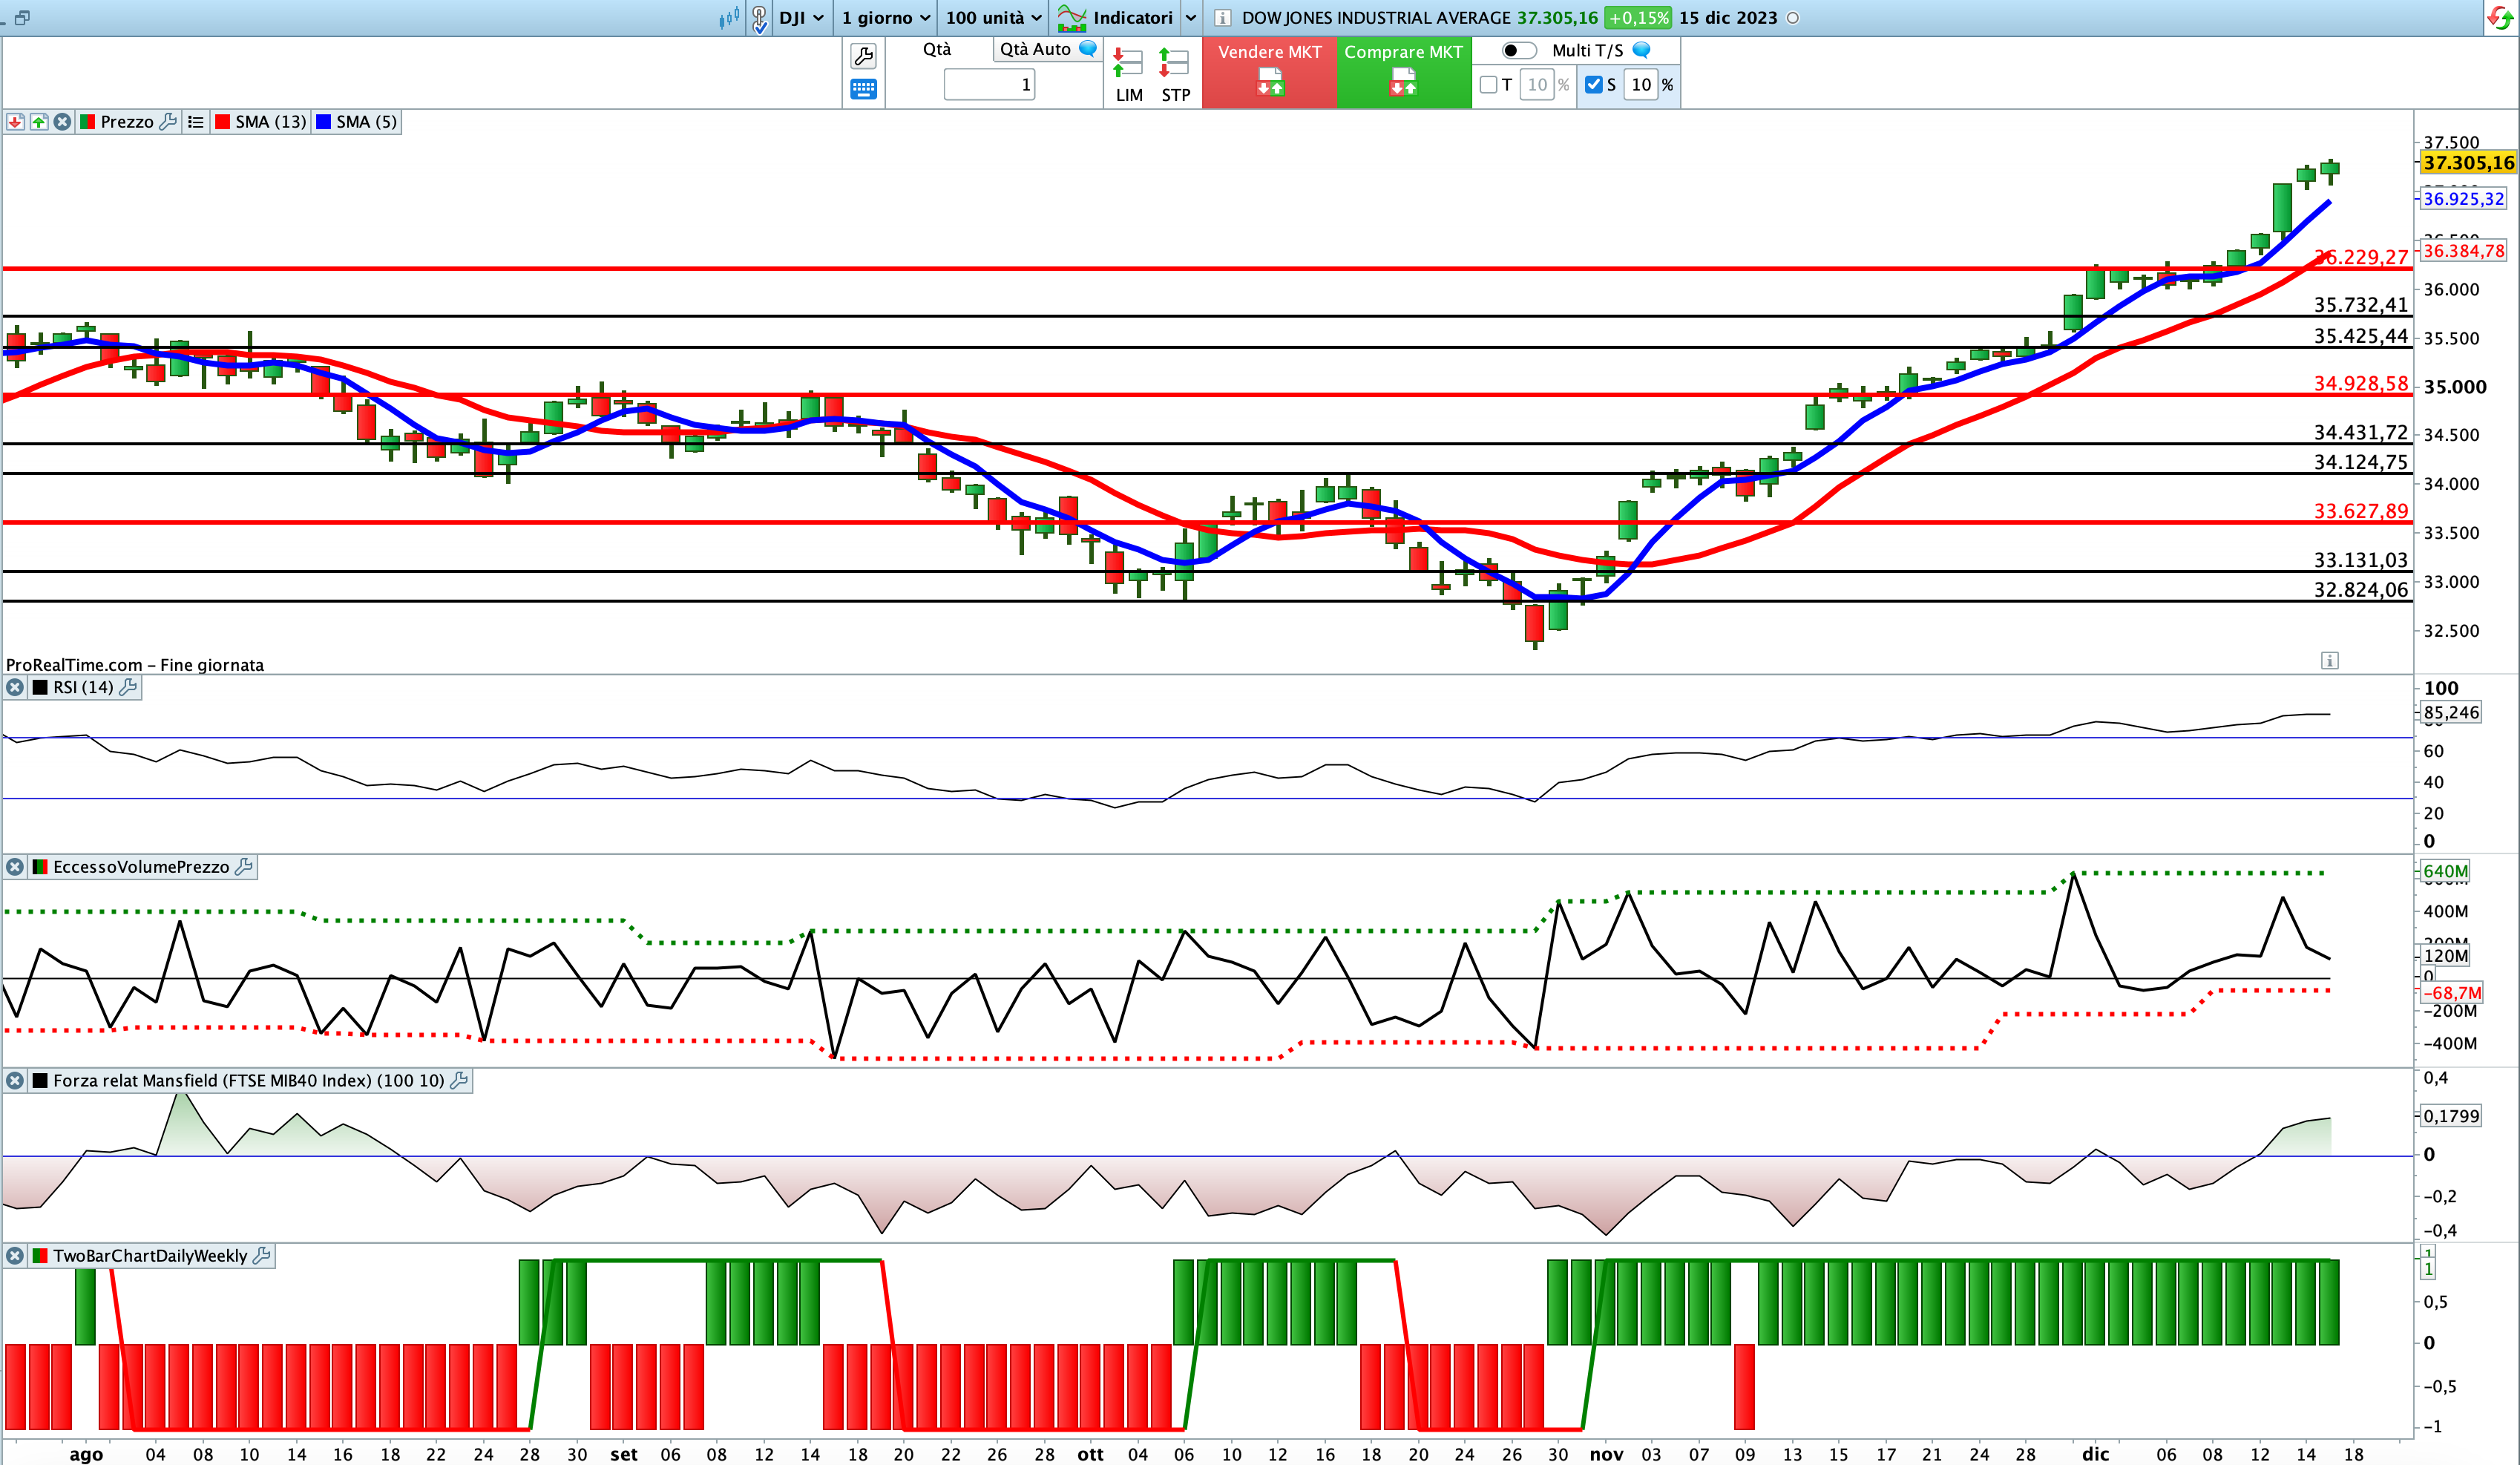The image size is (2520, 1465).
Task: Open the DJI symbol dropdown
Action: tap(801, 18)
